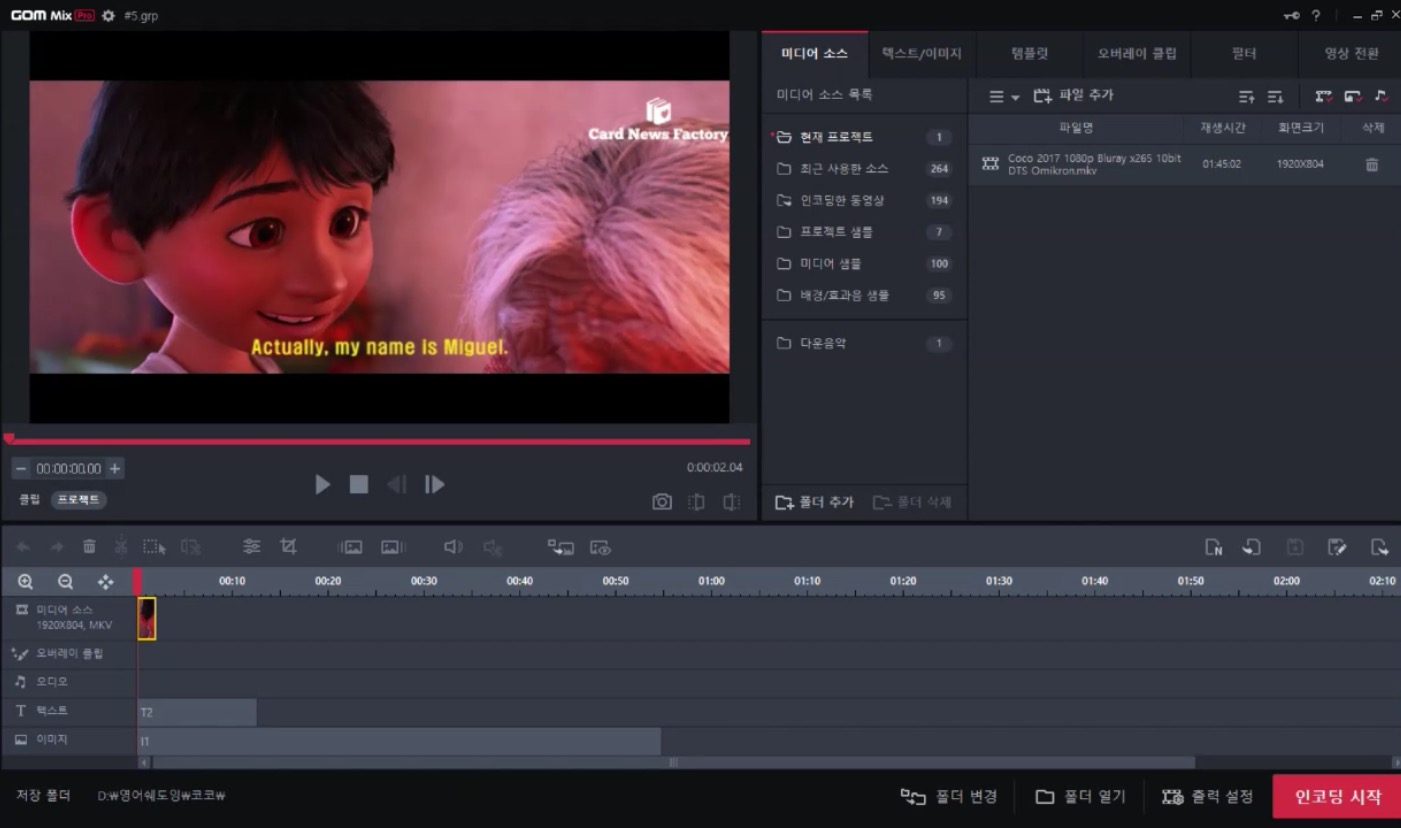
Task: Switch to the 텍스트/이미지 tab
Action: (921, 53)
